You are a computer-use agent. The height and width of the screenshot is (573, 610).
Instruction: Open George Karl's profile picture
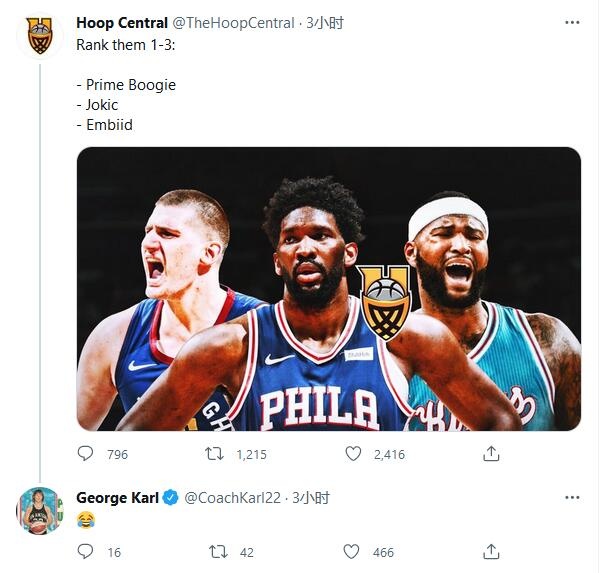[x=40, y=511]
